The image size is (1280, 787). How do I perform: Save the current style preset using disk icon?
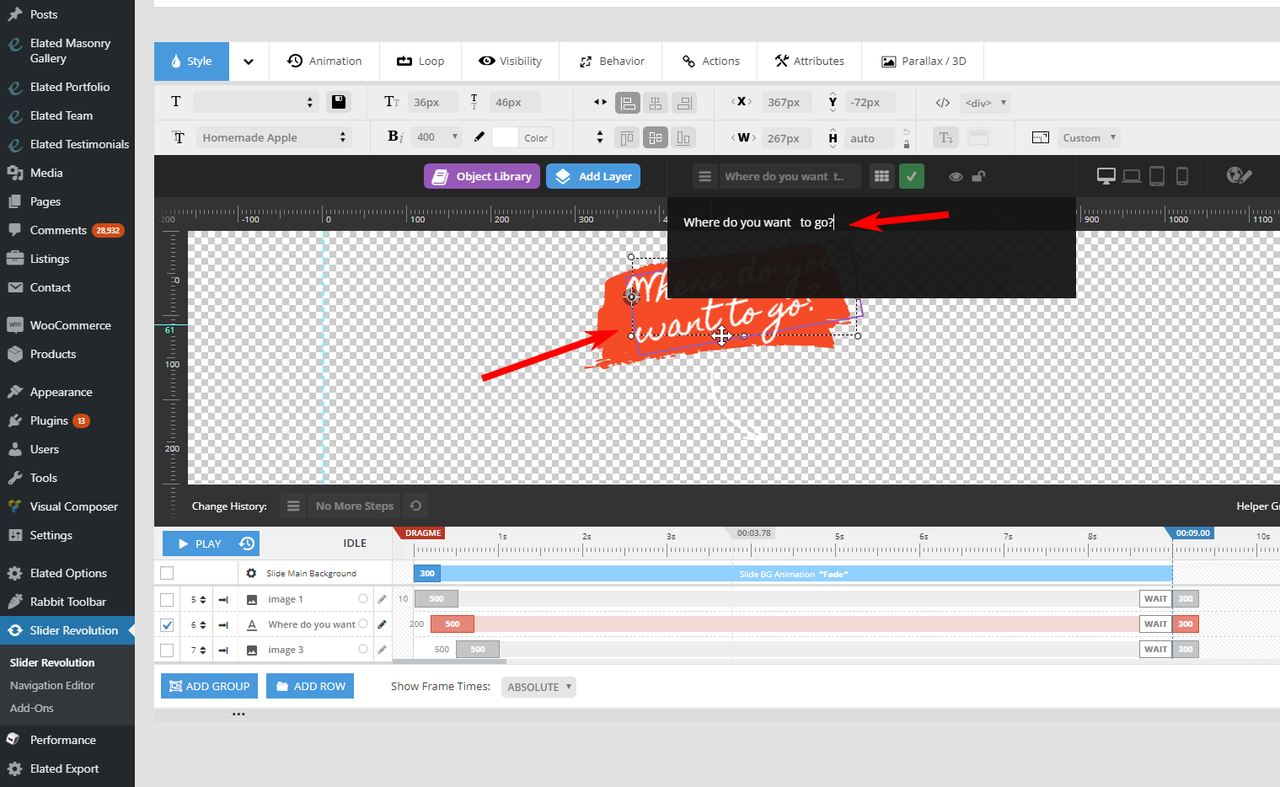pyautogui.click(x=338, y=102)
